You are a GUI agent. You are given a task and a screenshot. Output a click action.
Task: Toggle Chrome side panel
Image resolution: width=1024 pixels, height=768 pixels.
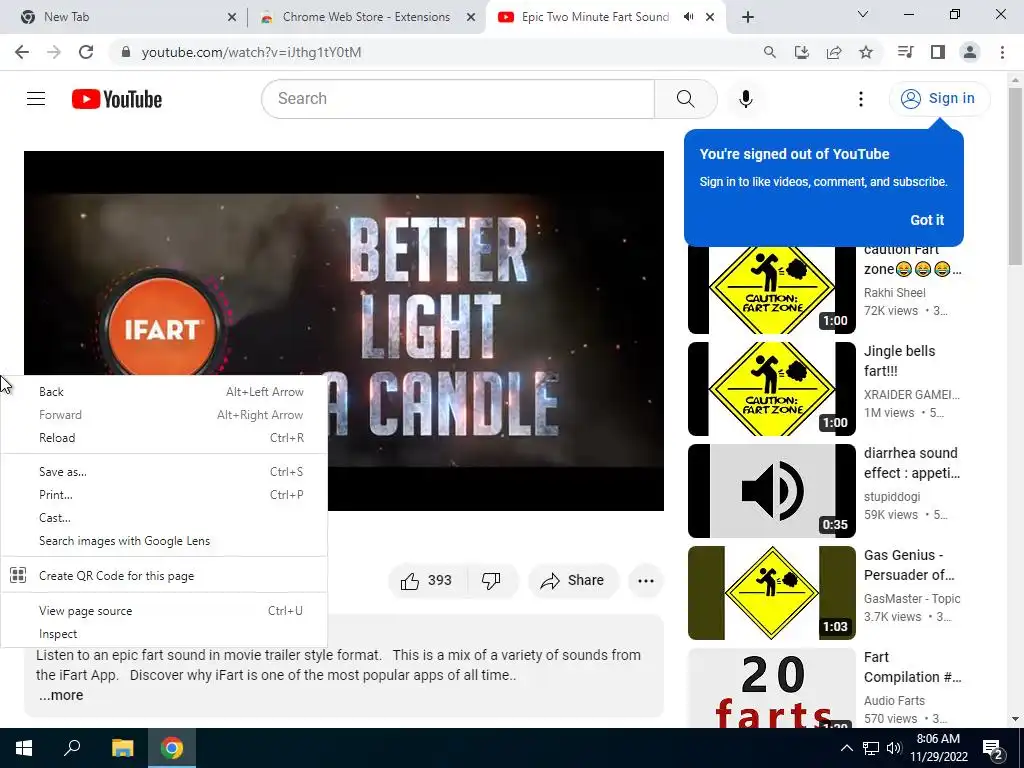pos(938,52)
